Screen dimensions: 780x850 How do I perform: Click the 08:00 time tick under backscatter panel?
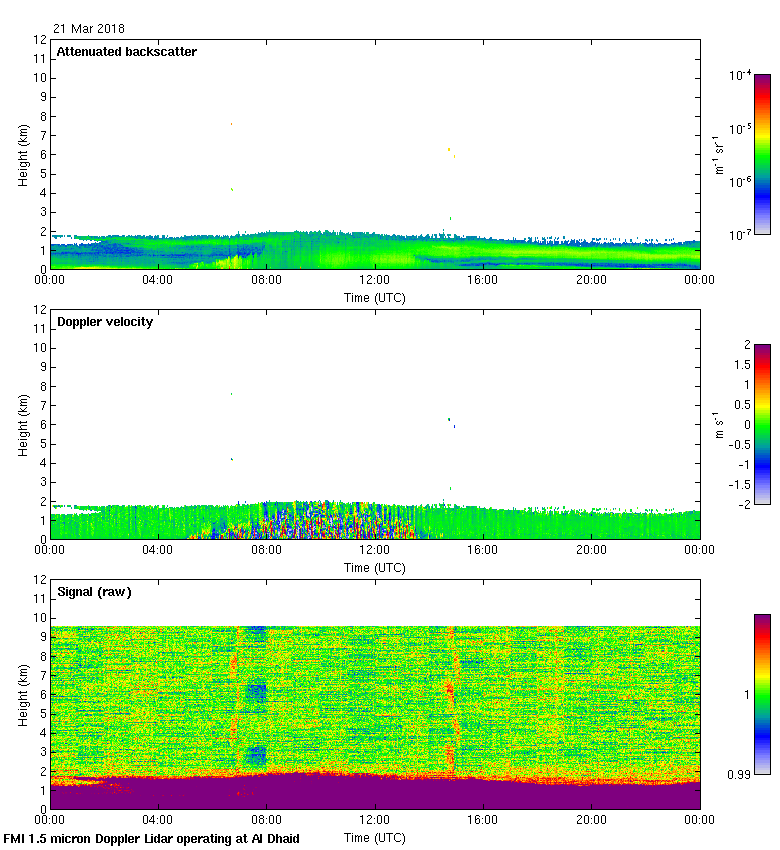coord(266,280)
